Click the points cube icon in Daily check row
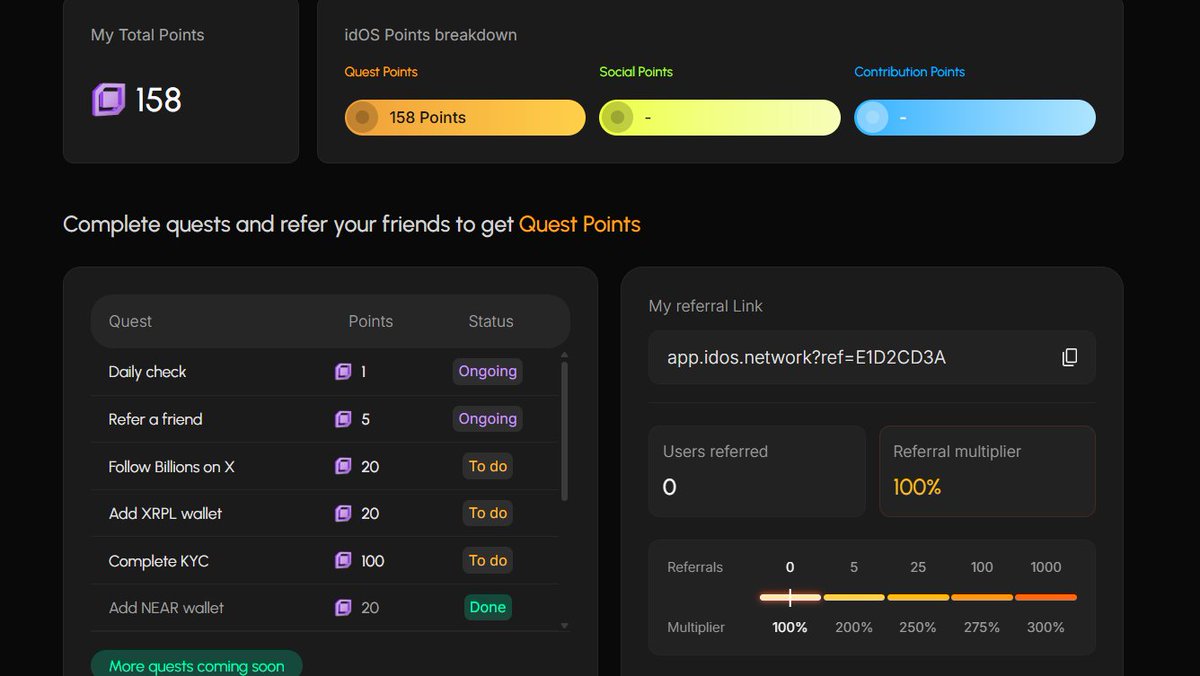This screenshot has width=1200, height=676. (343, 372)
